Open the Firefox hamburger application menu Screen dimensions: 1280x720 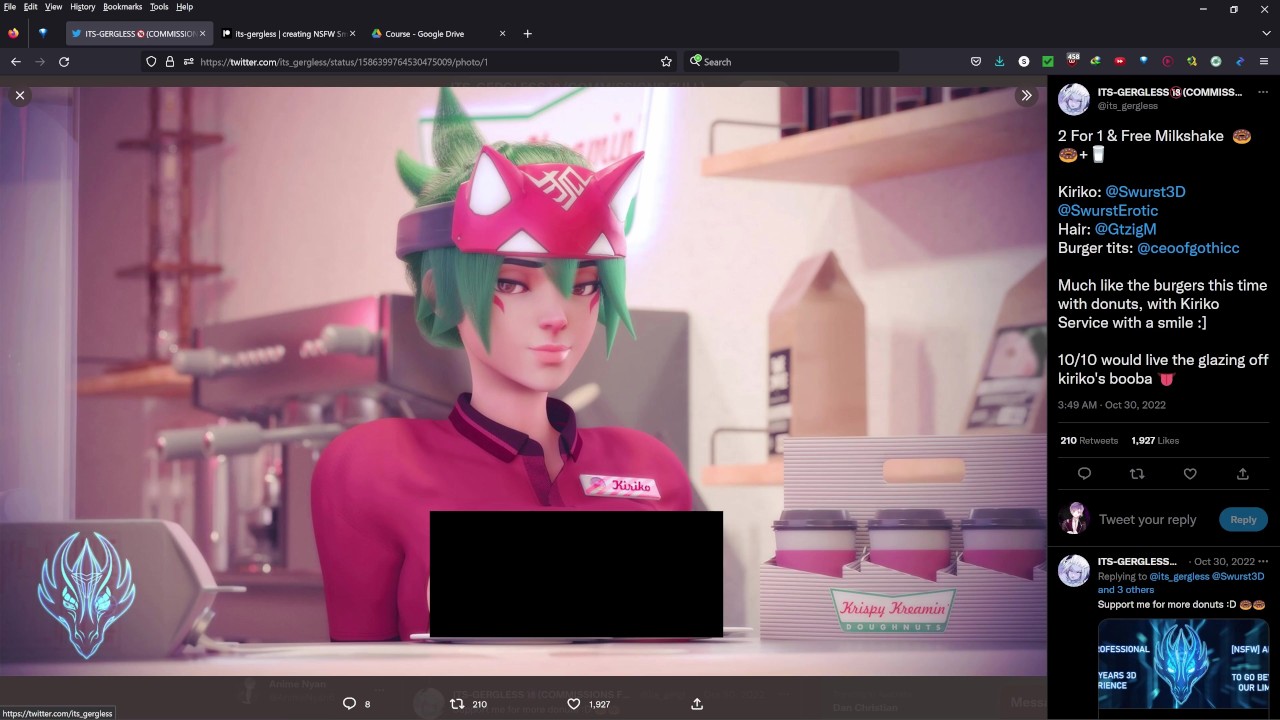pyautogui.click(x=1264, y=62)
